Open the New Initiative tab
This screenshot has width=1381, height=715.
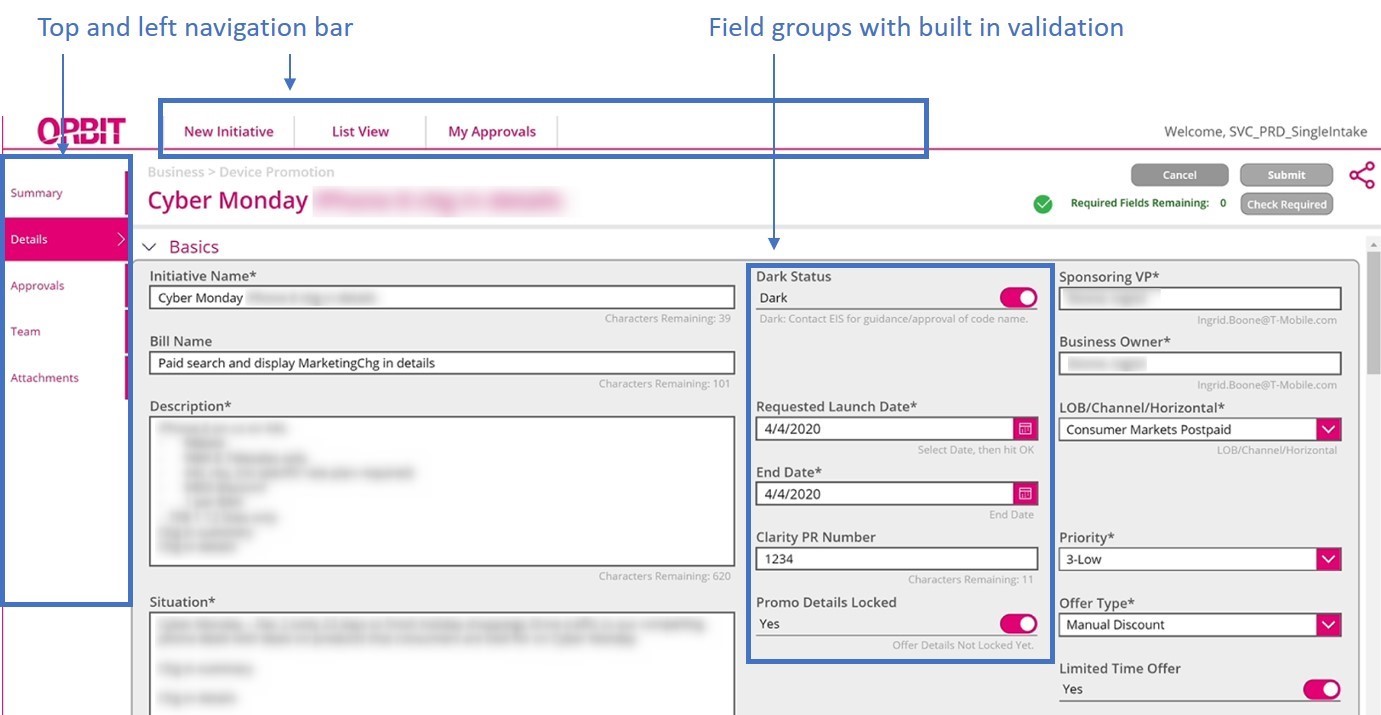point(228,131)
